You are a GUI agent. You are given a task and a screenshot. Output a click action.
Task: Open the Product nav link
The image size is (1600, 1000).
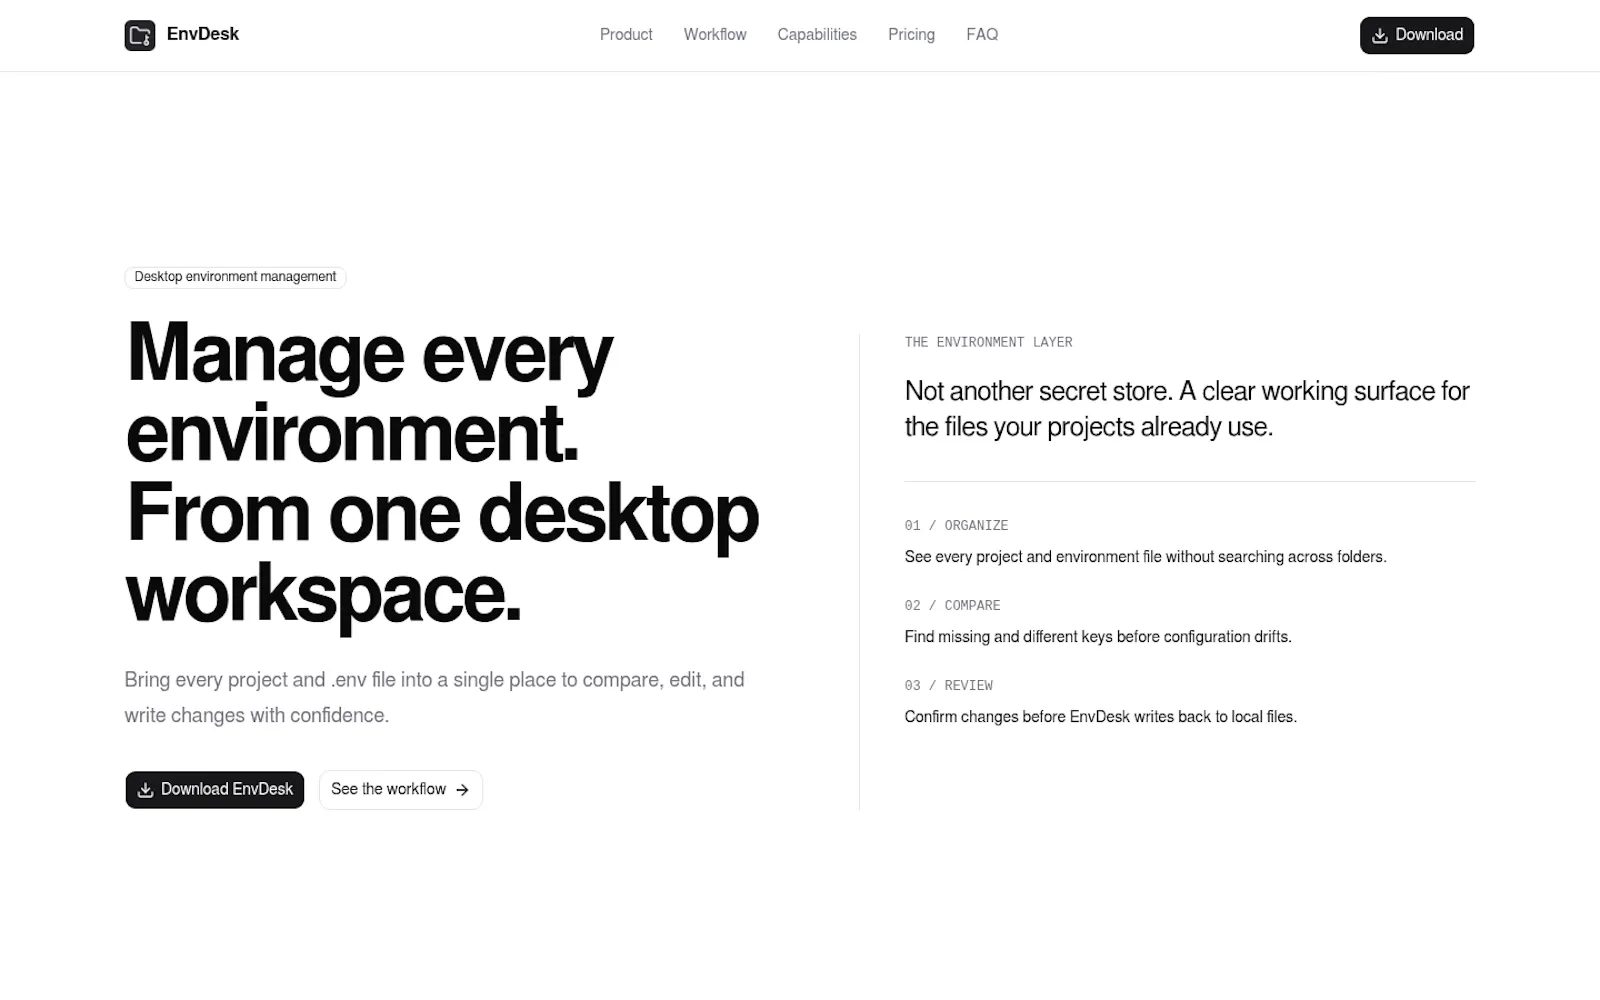tap(626, 35)
